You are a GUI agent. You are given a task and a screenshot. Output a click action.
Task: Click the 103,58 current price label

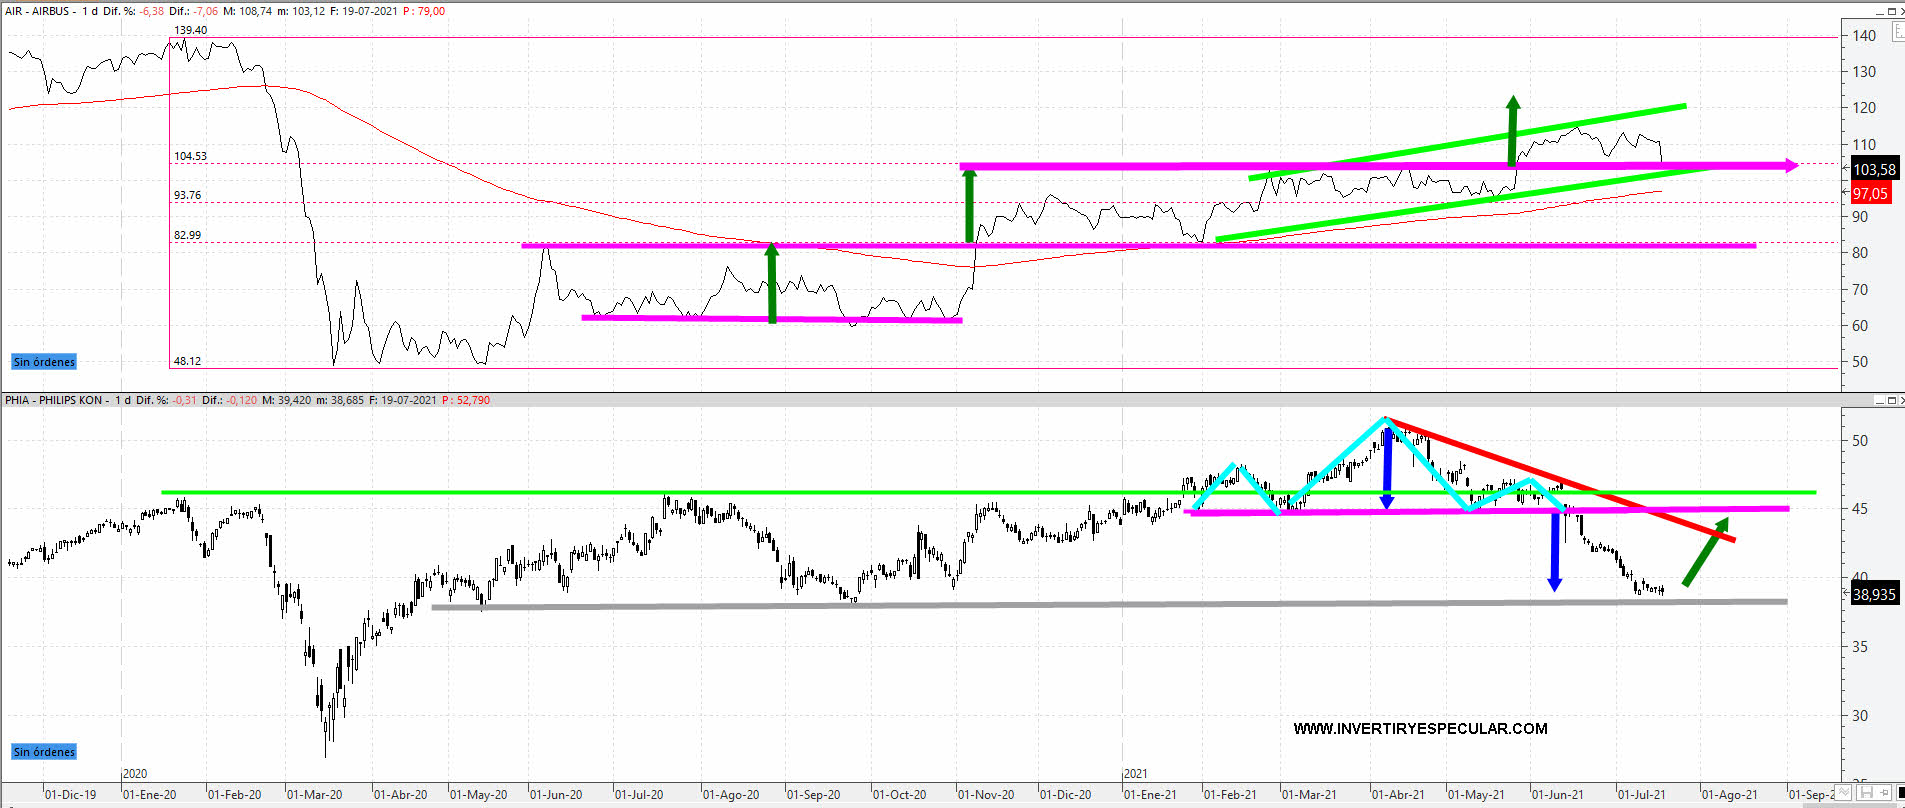(1873, 170)
